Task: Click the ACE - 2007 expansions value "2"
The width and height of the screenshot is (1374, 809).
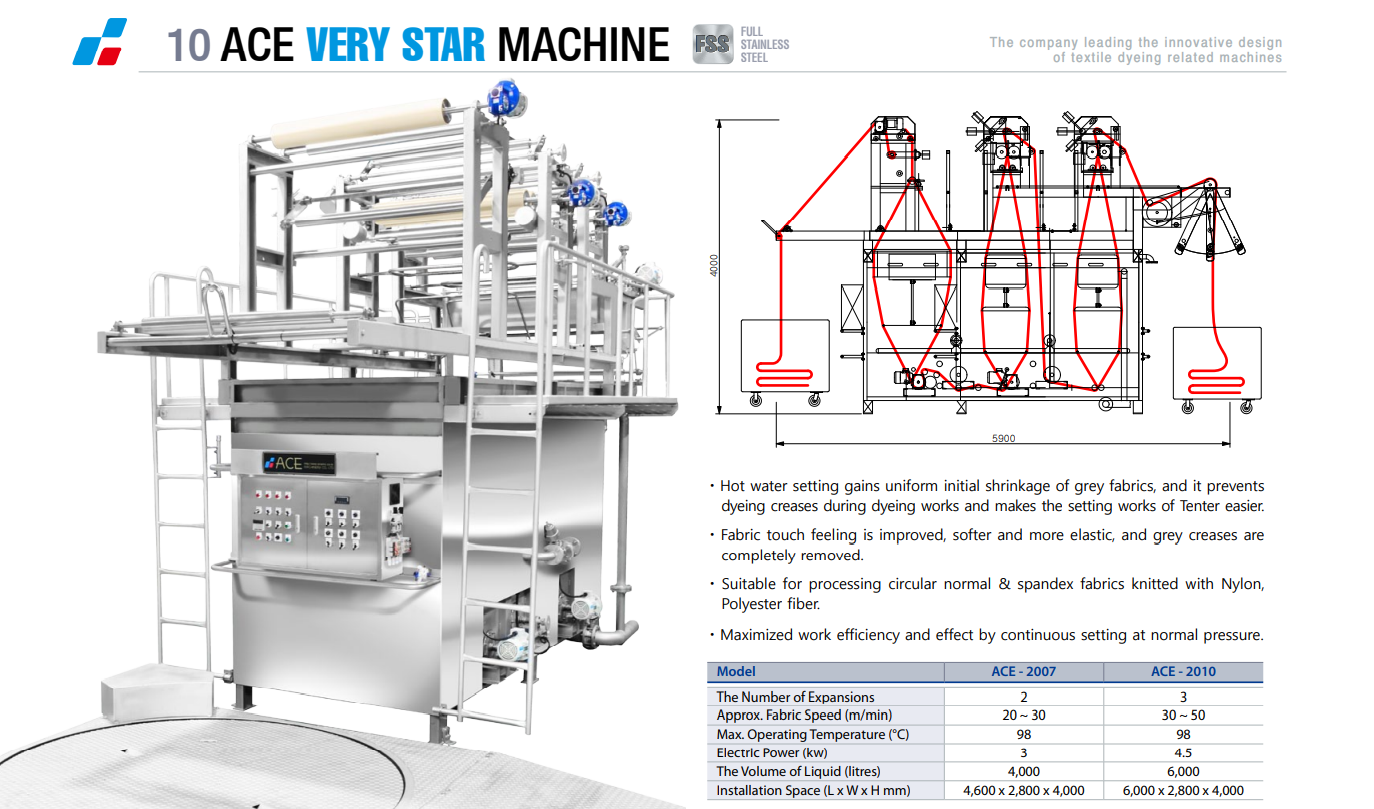Action: (1023, 697)
